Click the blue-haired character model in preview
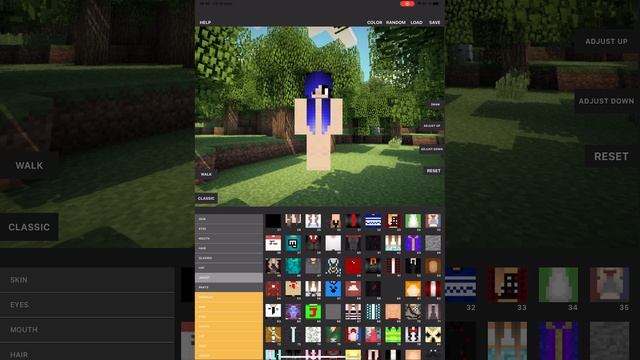Image resolution: width=640 pixels, height=360 pixels. tap(318, 121)
